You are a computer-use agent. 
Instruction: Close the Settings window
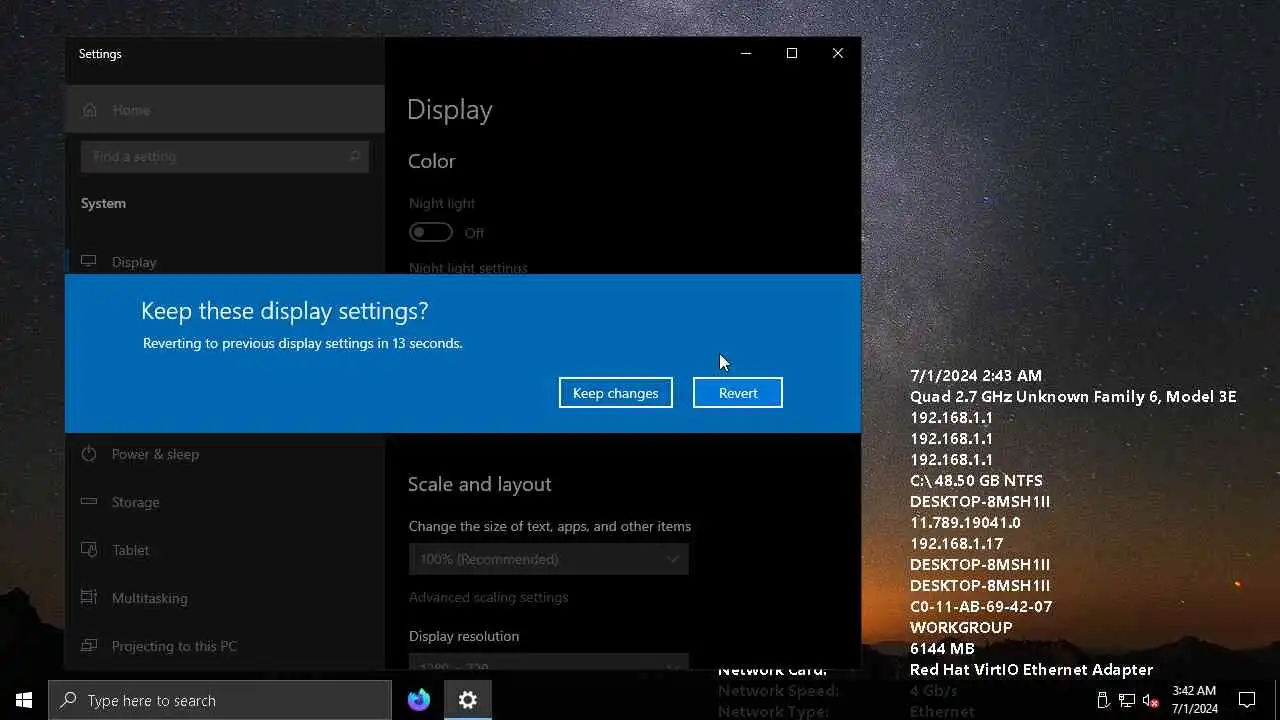pyautogui.click(x=838, y=54)
